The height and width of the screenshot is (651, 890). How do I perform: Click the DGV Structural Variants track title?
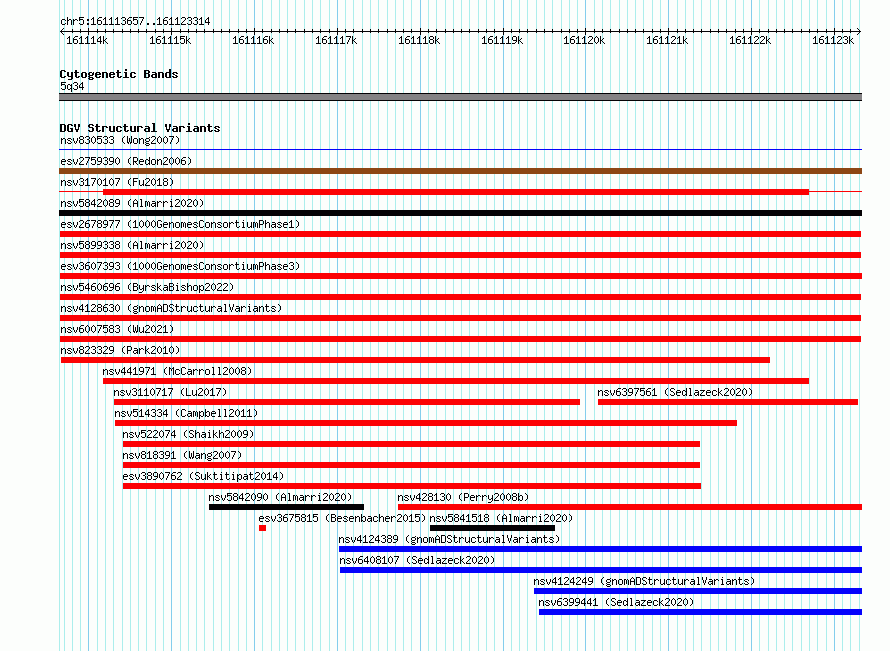point(140,128)
